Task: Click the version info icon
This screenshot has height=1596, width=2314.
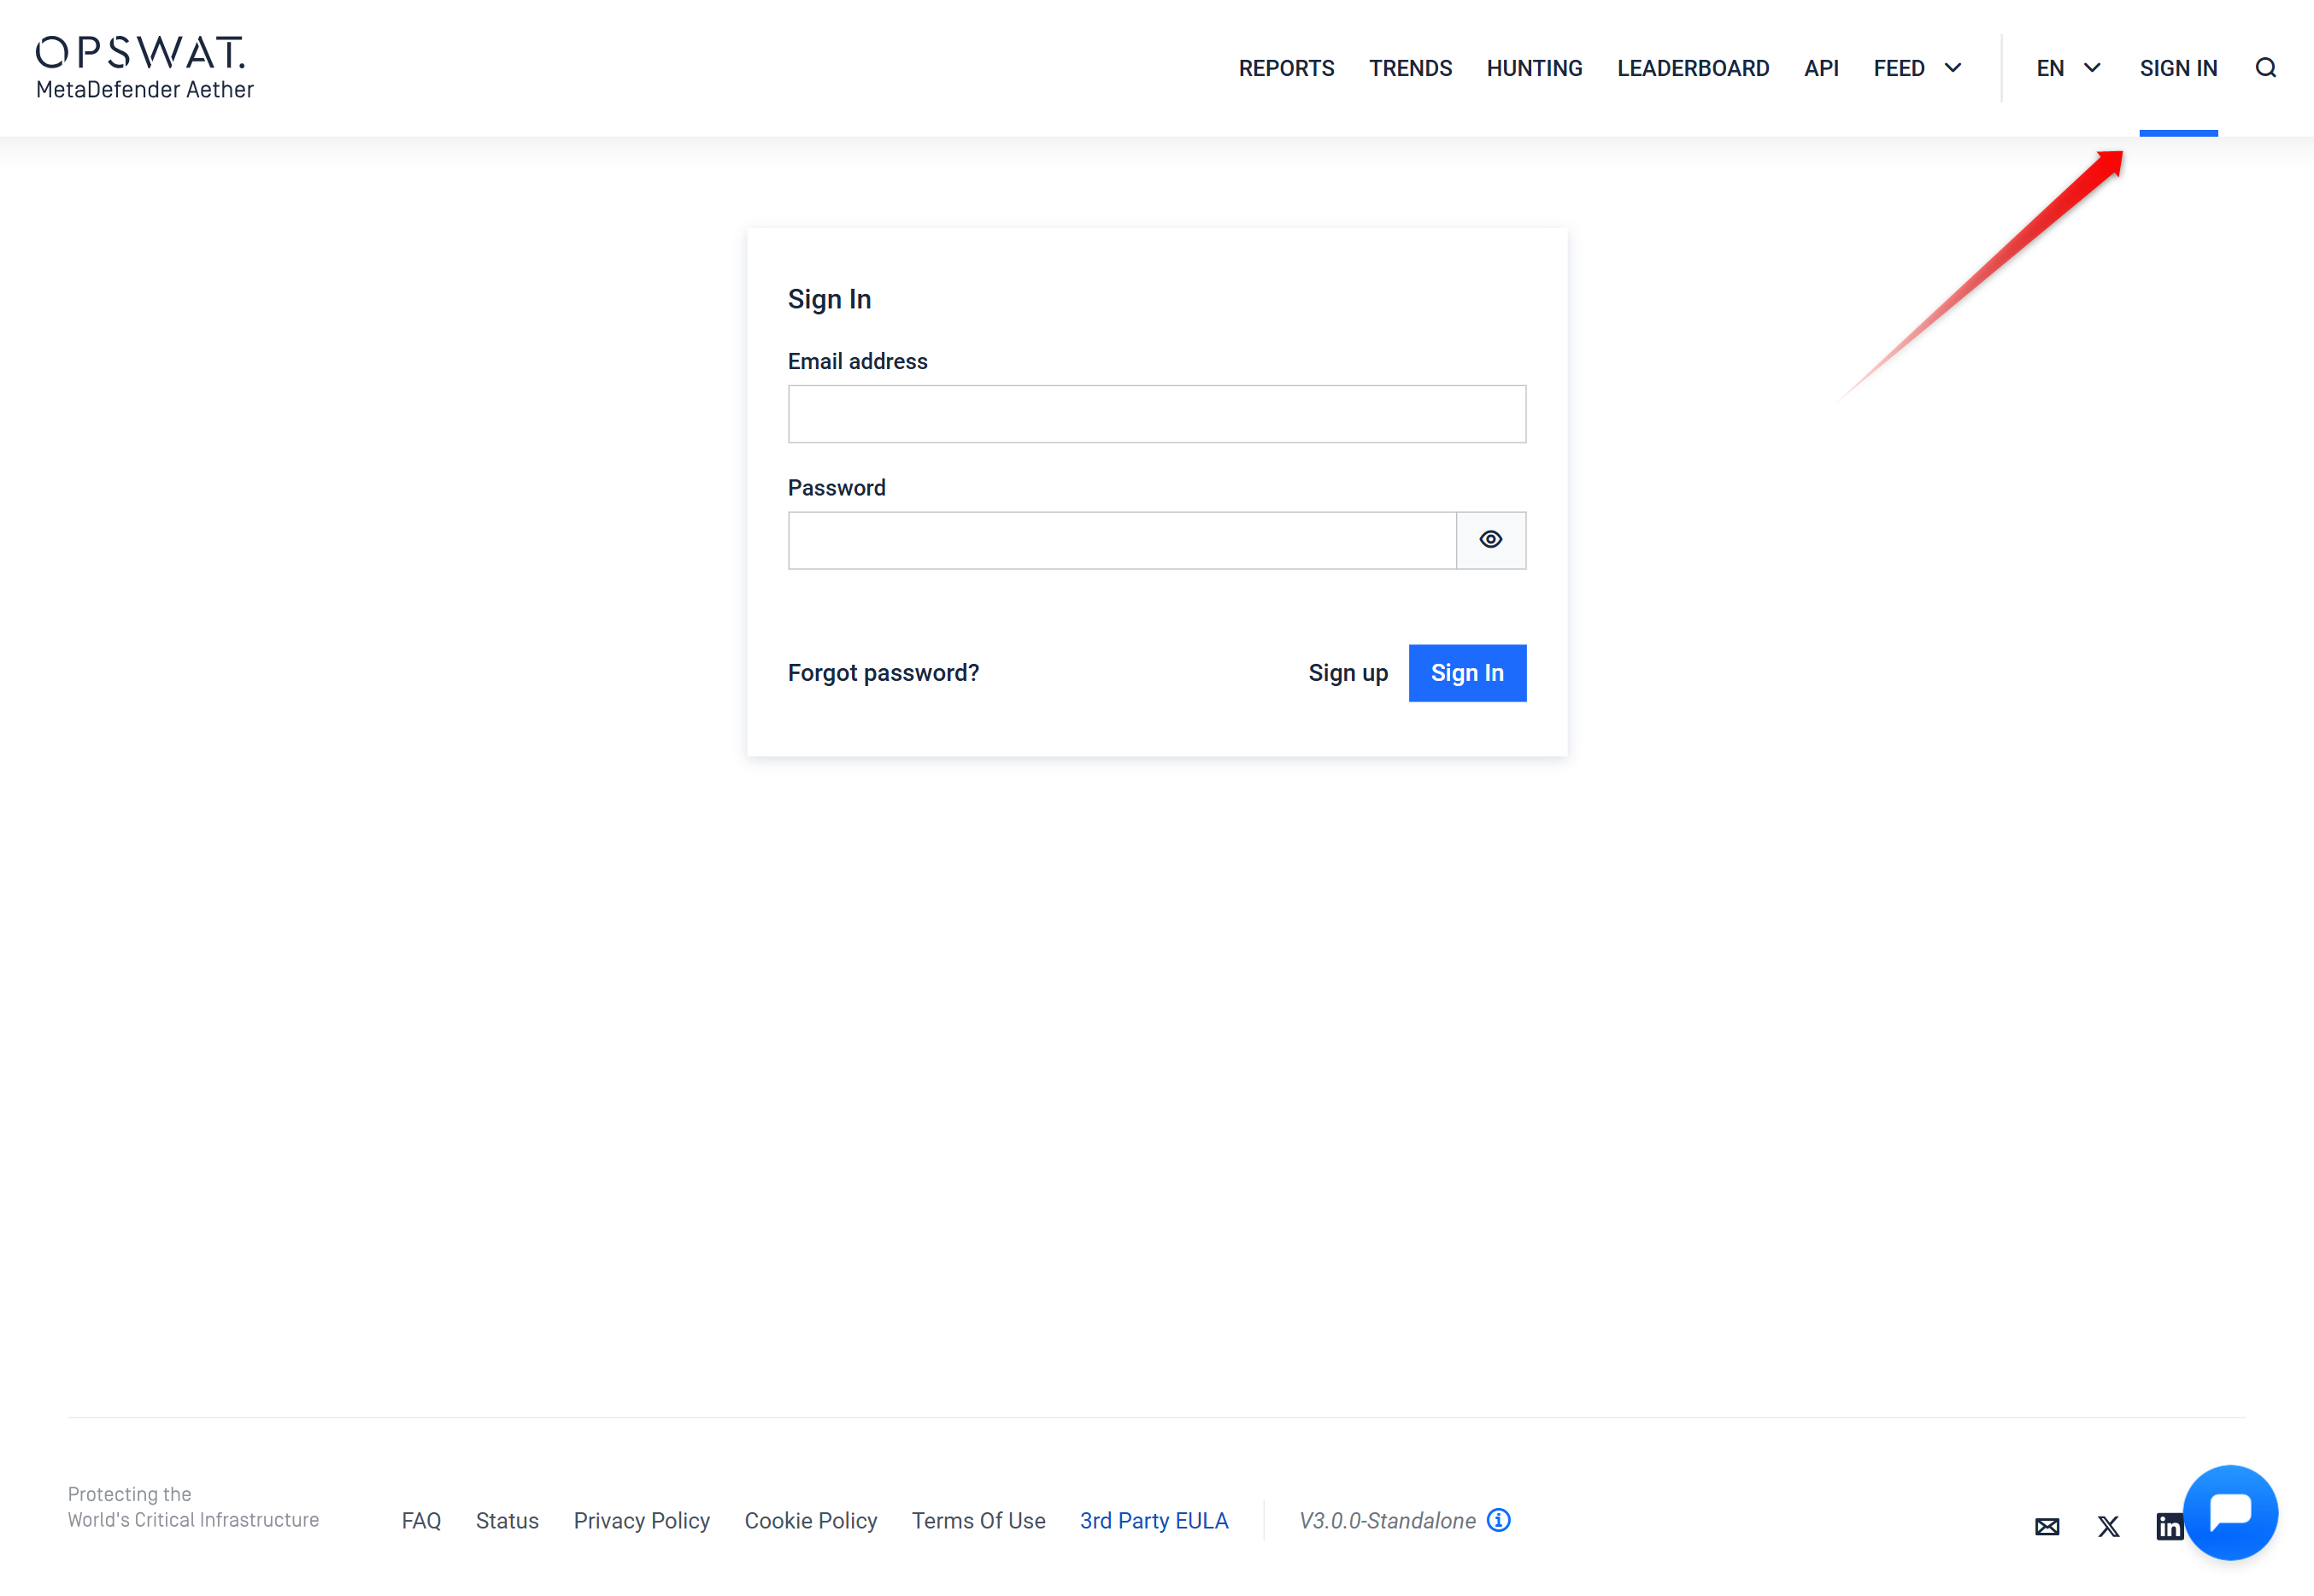Action: pos(1498,1520)
